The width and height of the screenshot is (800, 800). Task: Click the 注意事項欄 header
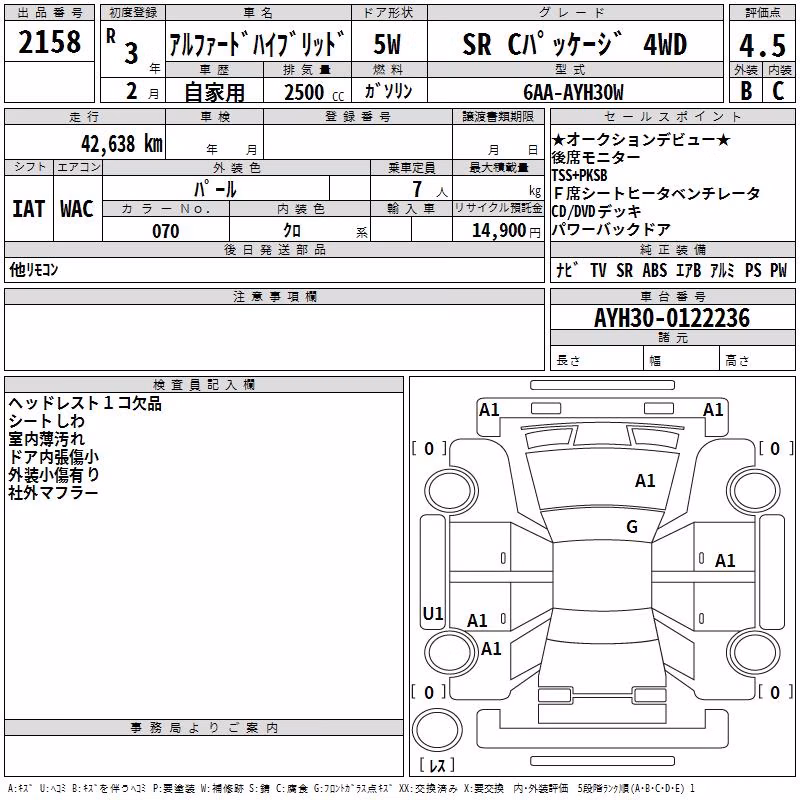274,296
